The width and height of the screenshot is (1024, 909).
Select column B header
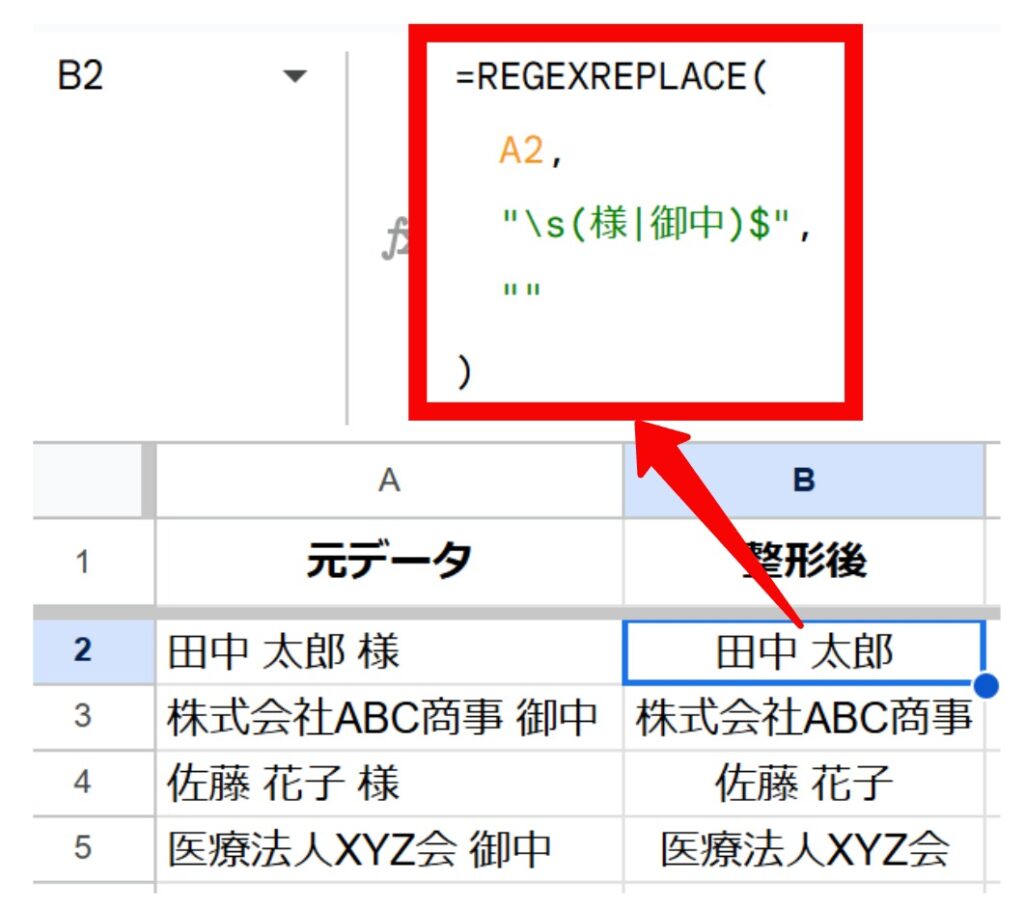coord(804,480)
